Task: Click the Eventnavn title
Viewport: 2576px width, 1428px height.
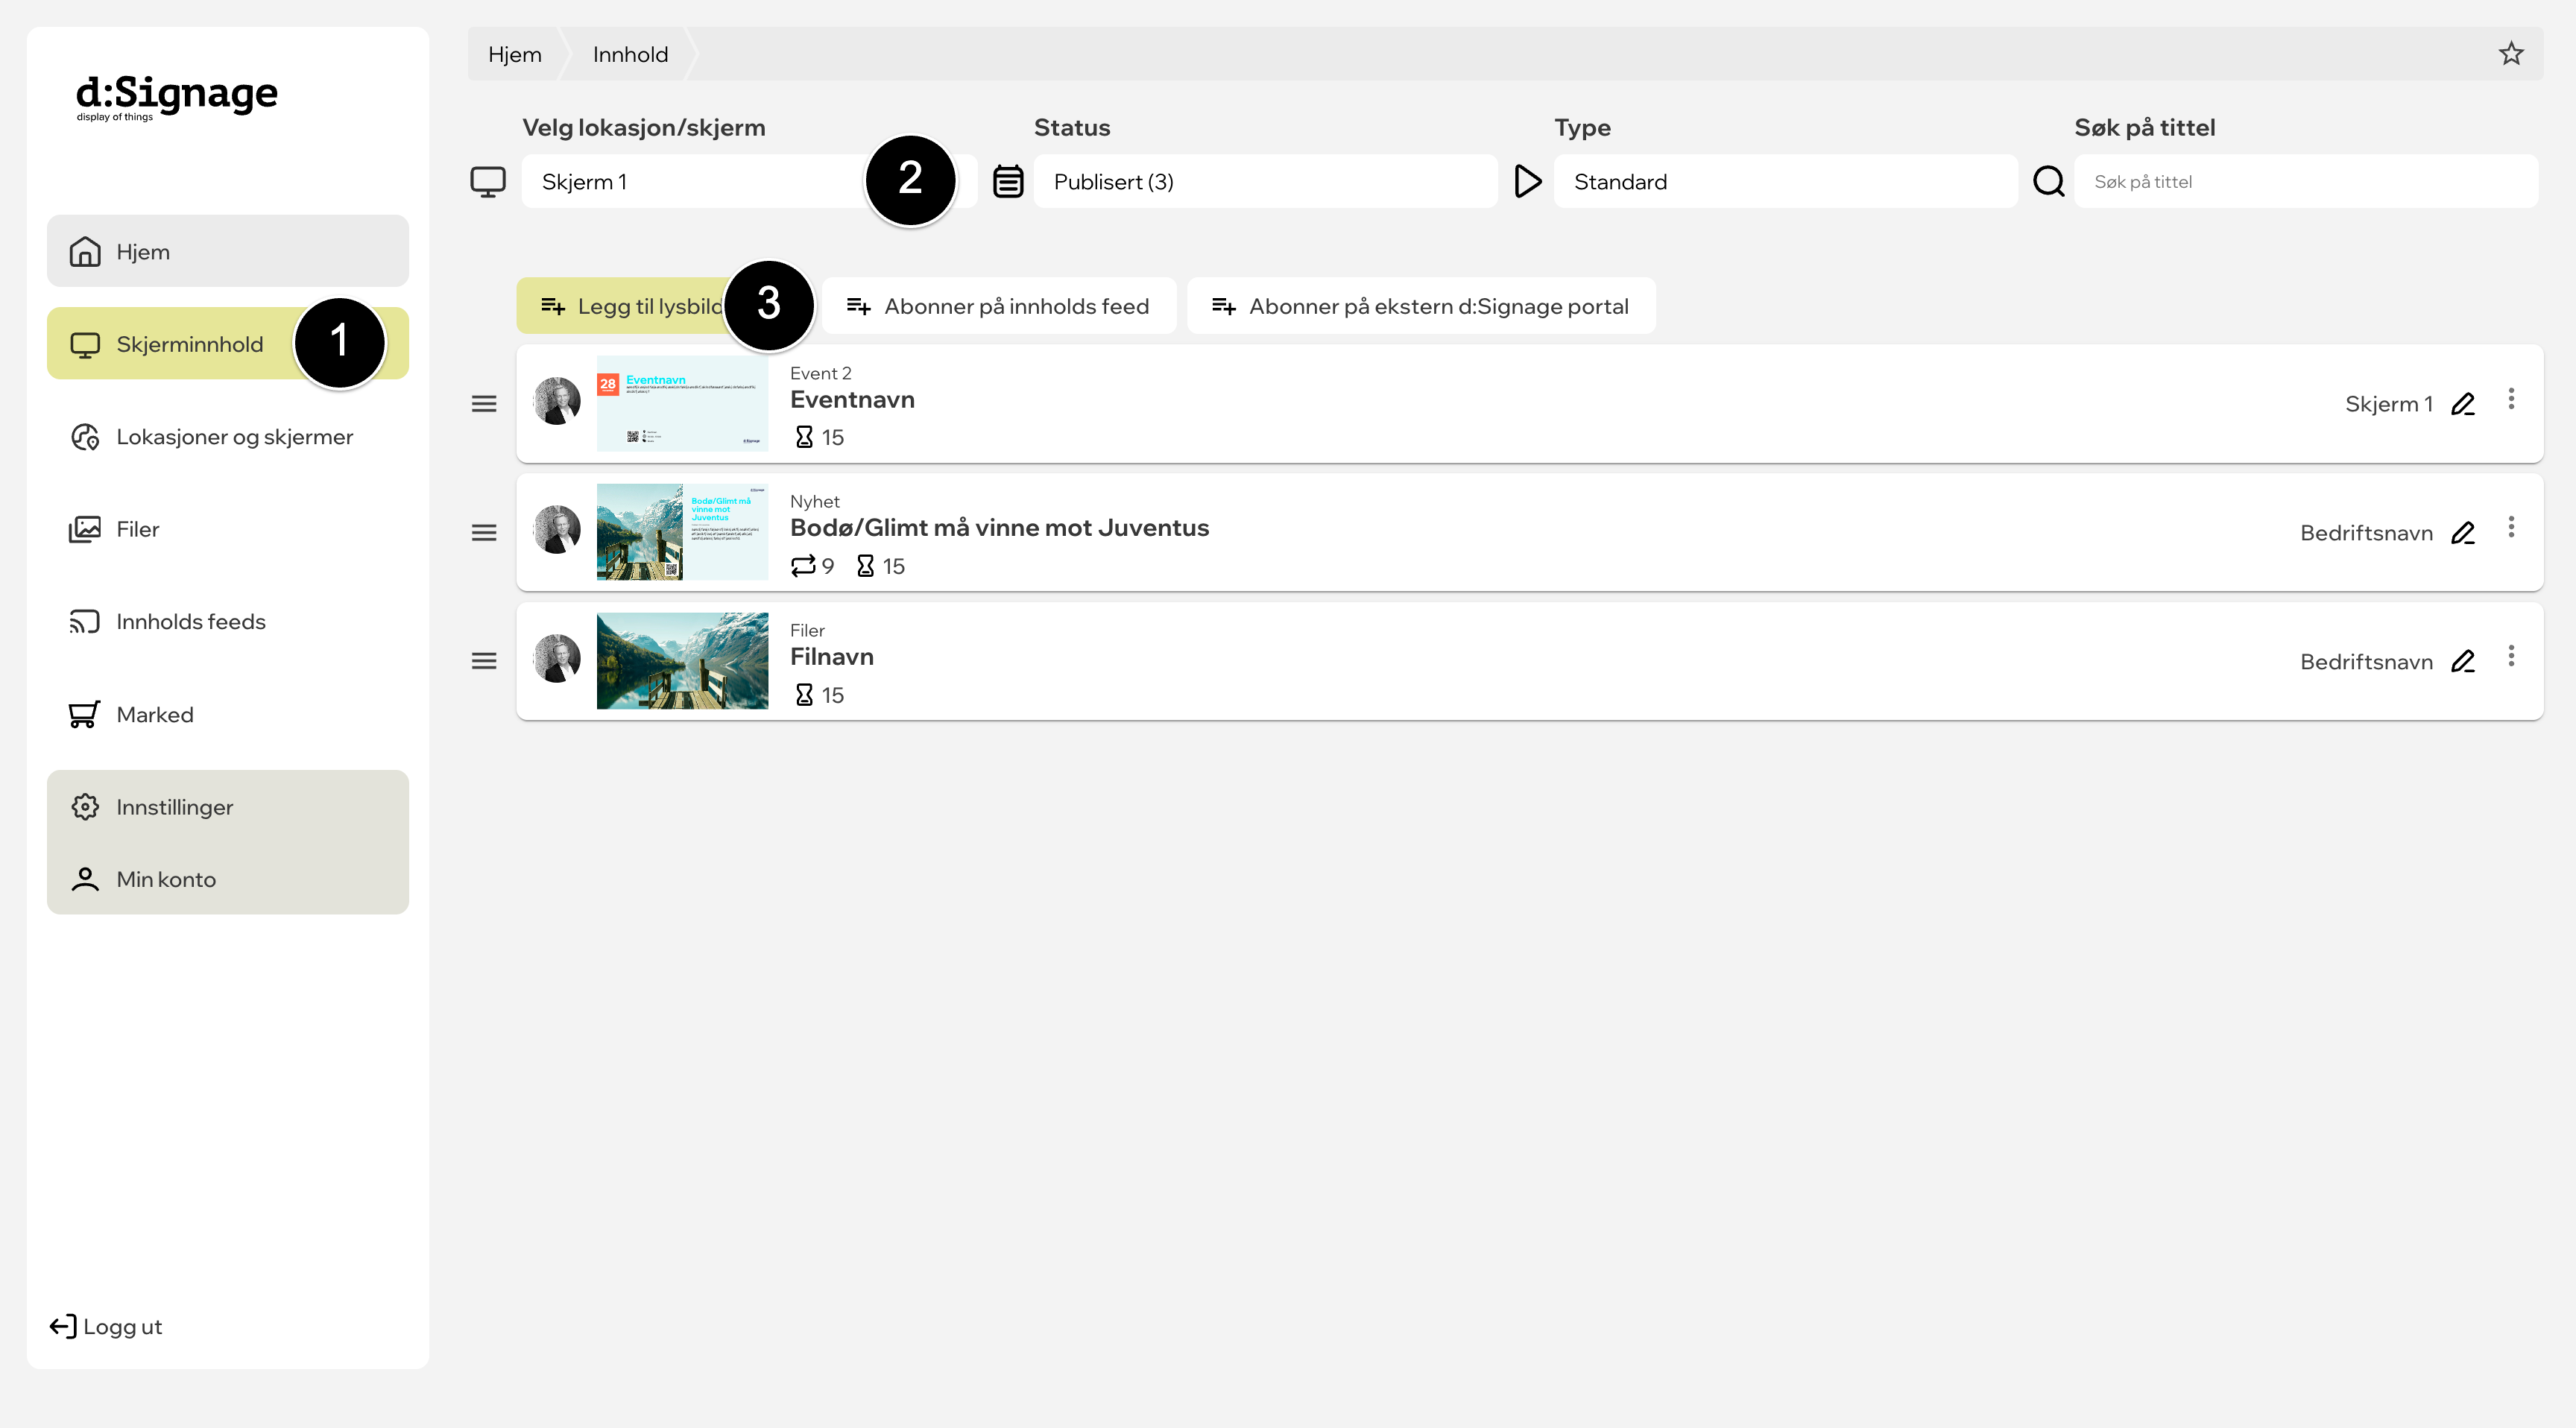Action: point(853,400)
